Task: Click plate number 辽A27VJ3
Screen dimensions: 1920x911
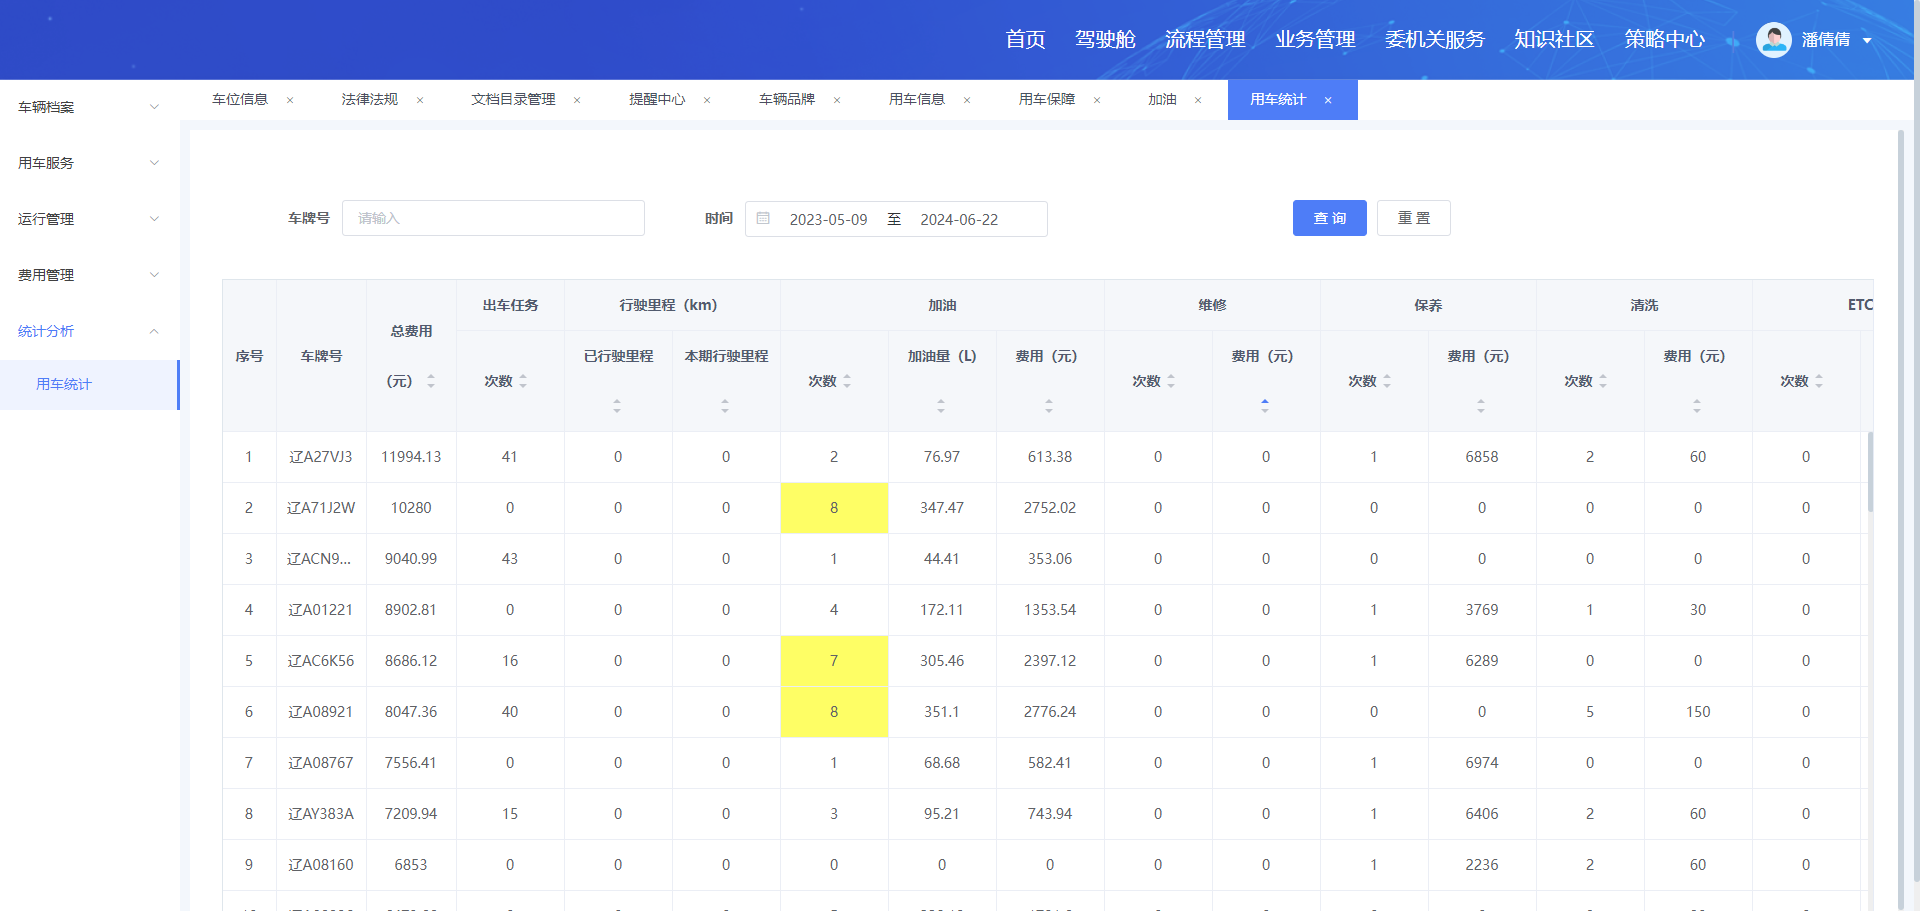Action: 321,457
